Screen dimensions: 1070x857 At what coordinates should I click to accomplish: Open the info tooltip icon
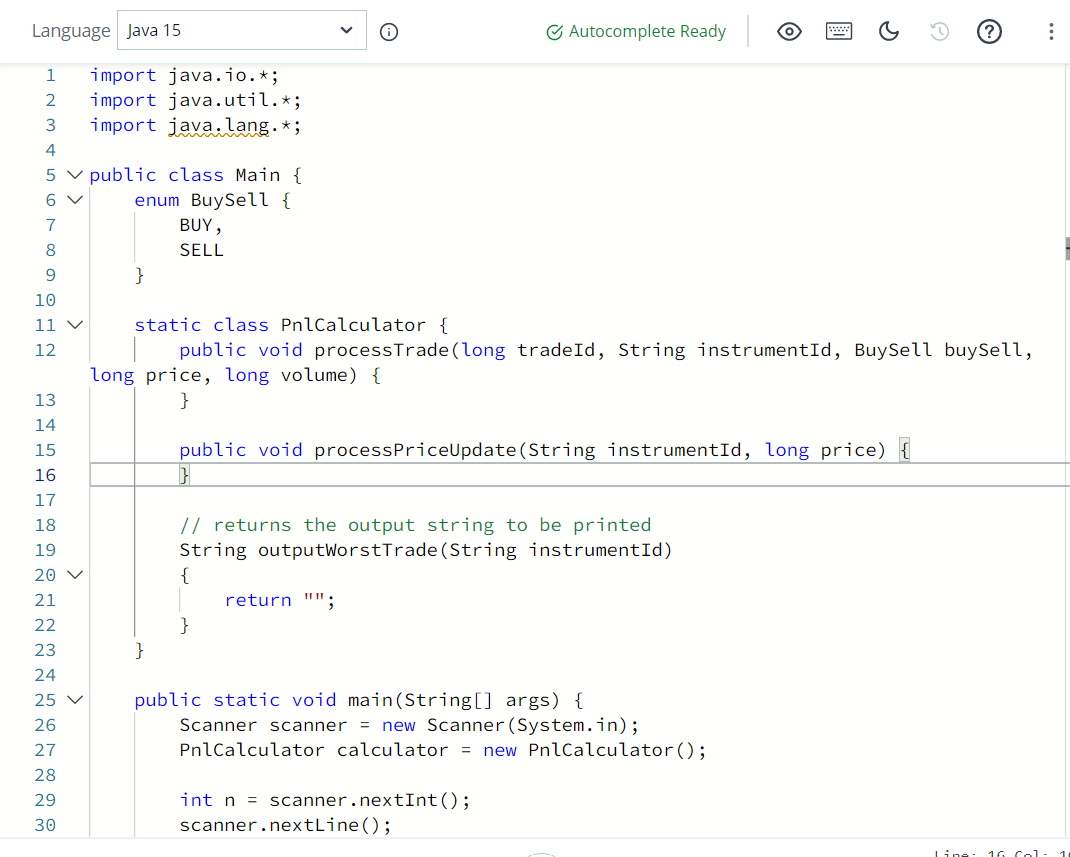(388, 31)
